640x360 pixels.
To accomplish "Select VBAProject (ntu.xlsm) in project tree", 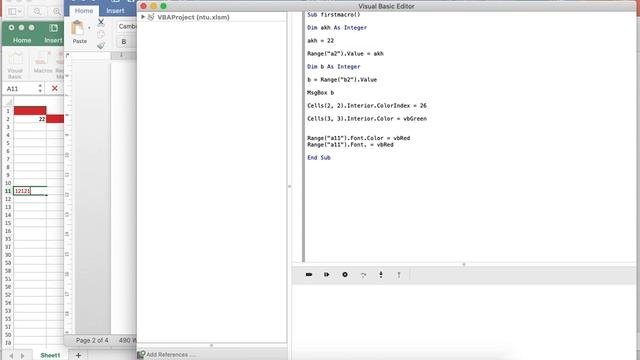I will [x=193, y=17].
